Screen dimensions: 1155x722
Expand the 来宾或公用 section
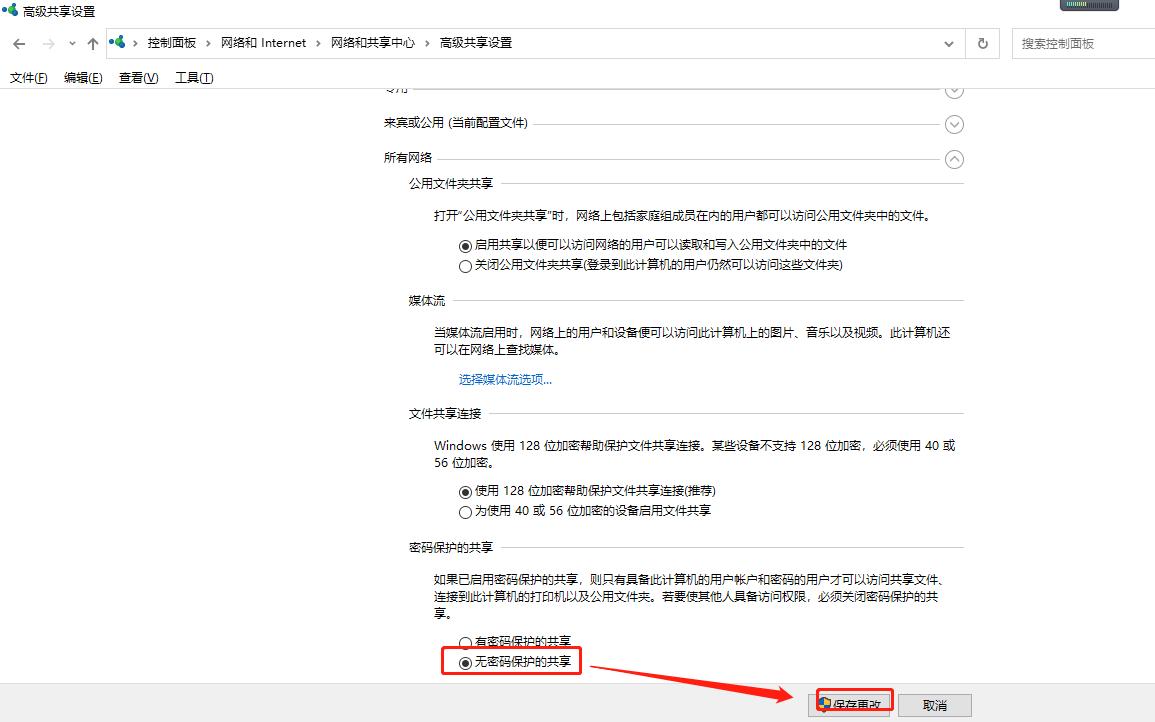pos(954,124)
